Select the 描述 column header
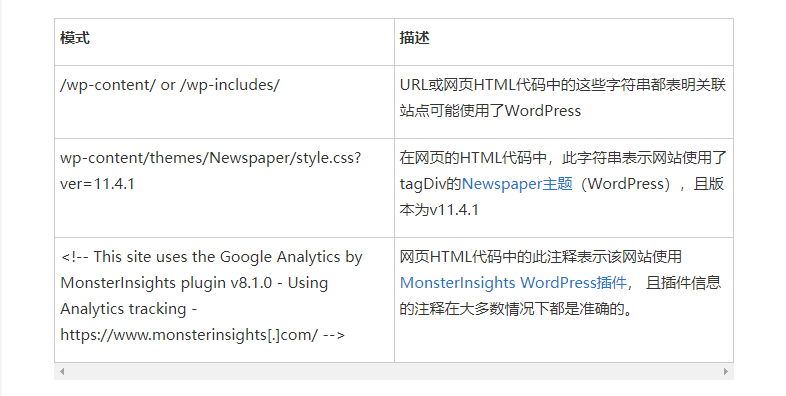Image resolution: width=786 pixels, height=396 pixels. tap(564, 42)
